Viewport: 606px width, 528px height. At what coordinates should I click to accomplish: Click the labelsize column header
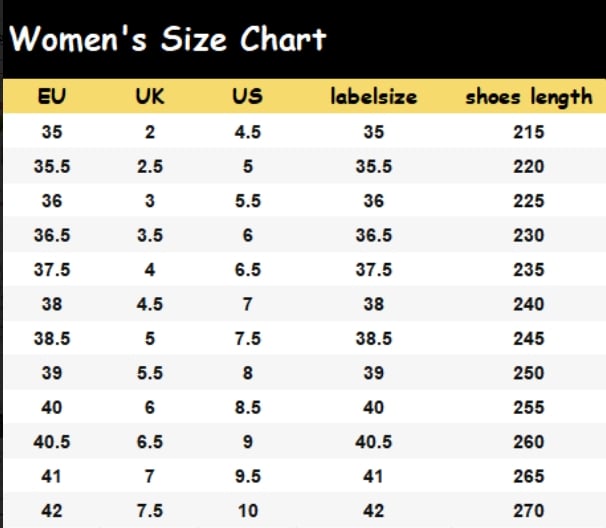click(374, 97)
